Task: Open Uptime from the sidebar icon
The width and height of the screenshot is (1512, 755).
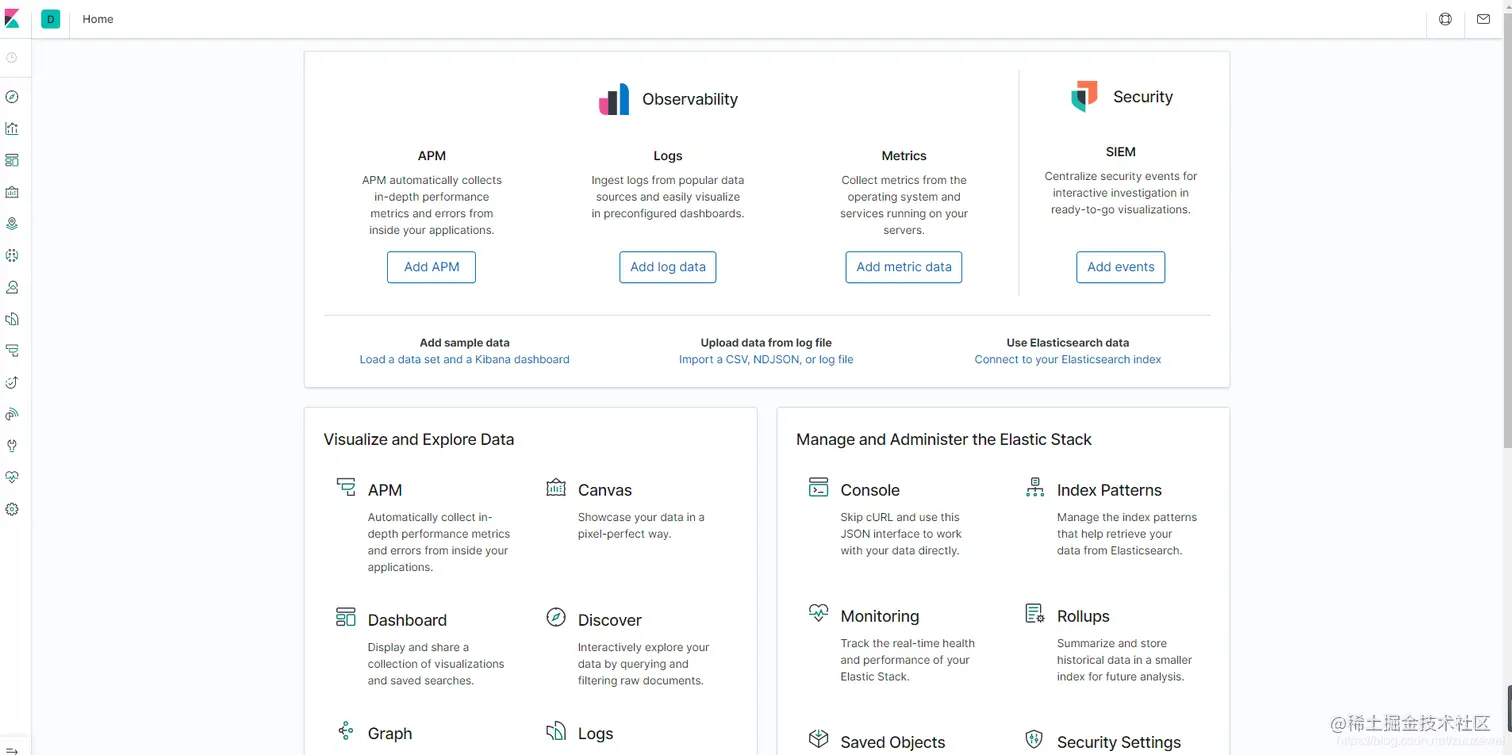Action: click(12, 383)
